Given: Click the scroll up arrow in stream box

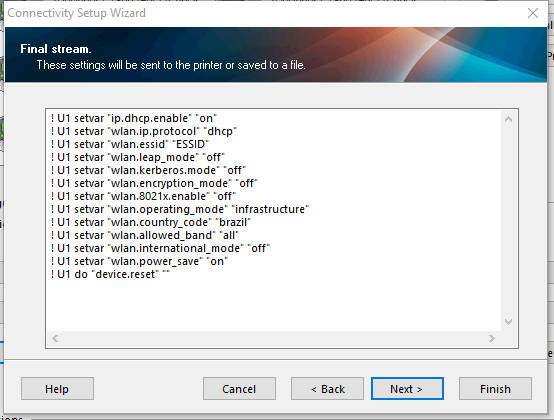Looking at the screenshot, I should click(x=508, y=119).
